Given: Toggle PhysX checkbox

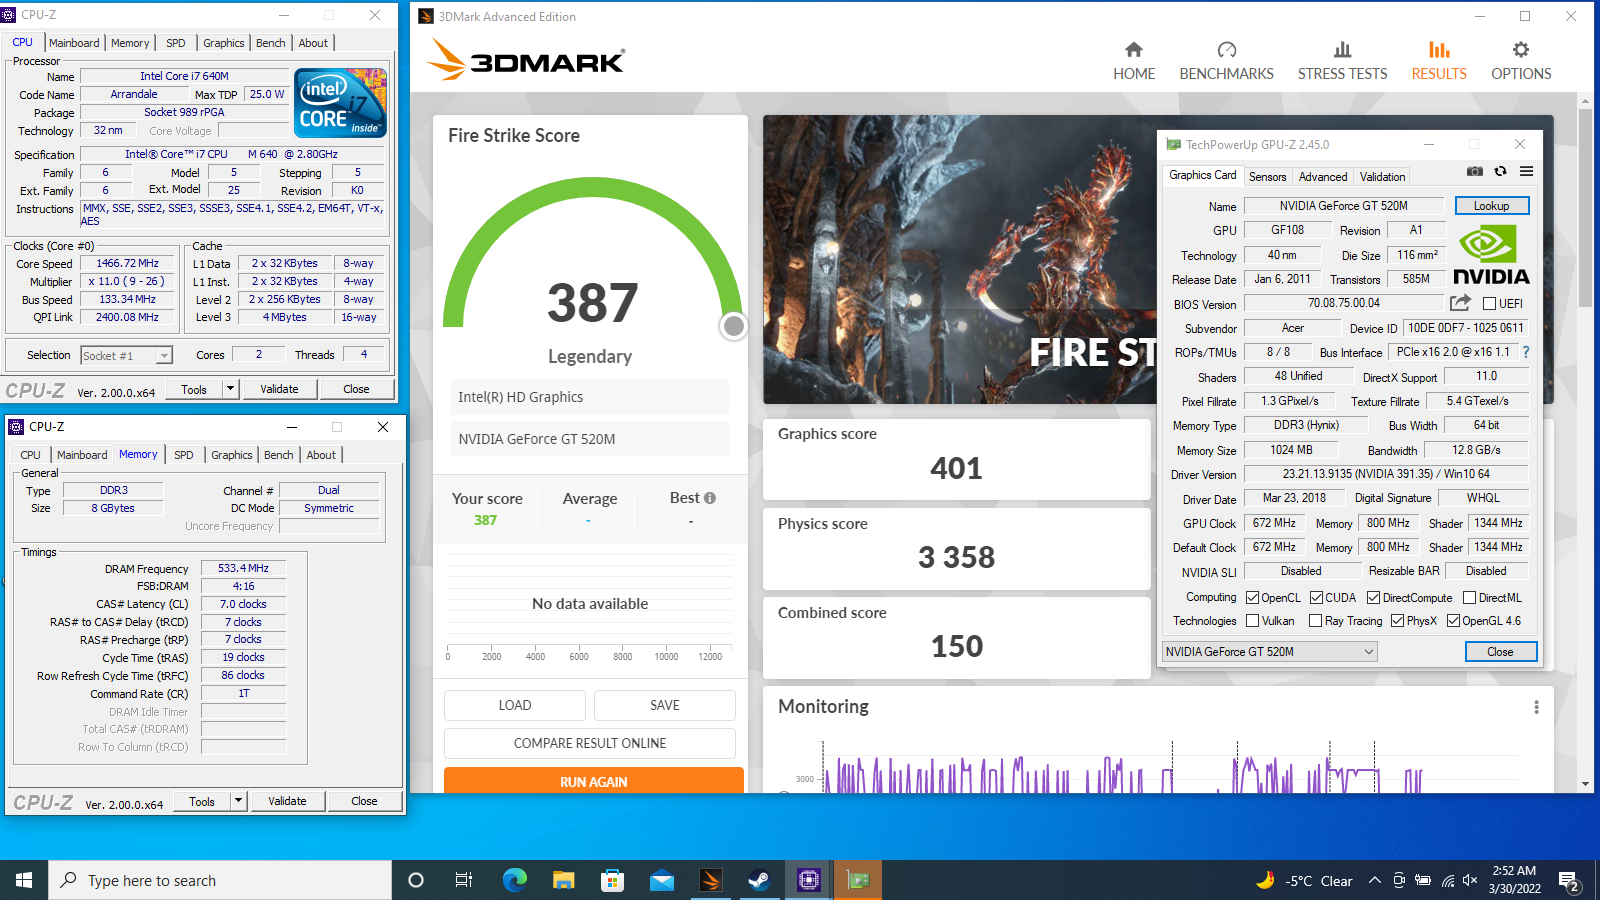Looking at the screenshot, I should (1397, 620).
